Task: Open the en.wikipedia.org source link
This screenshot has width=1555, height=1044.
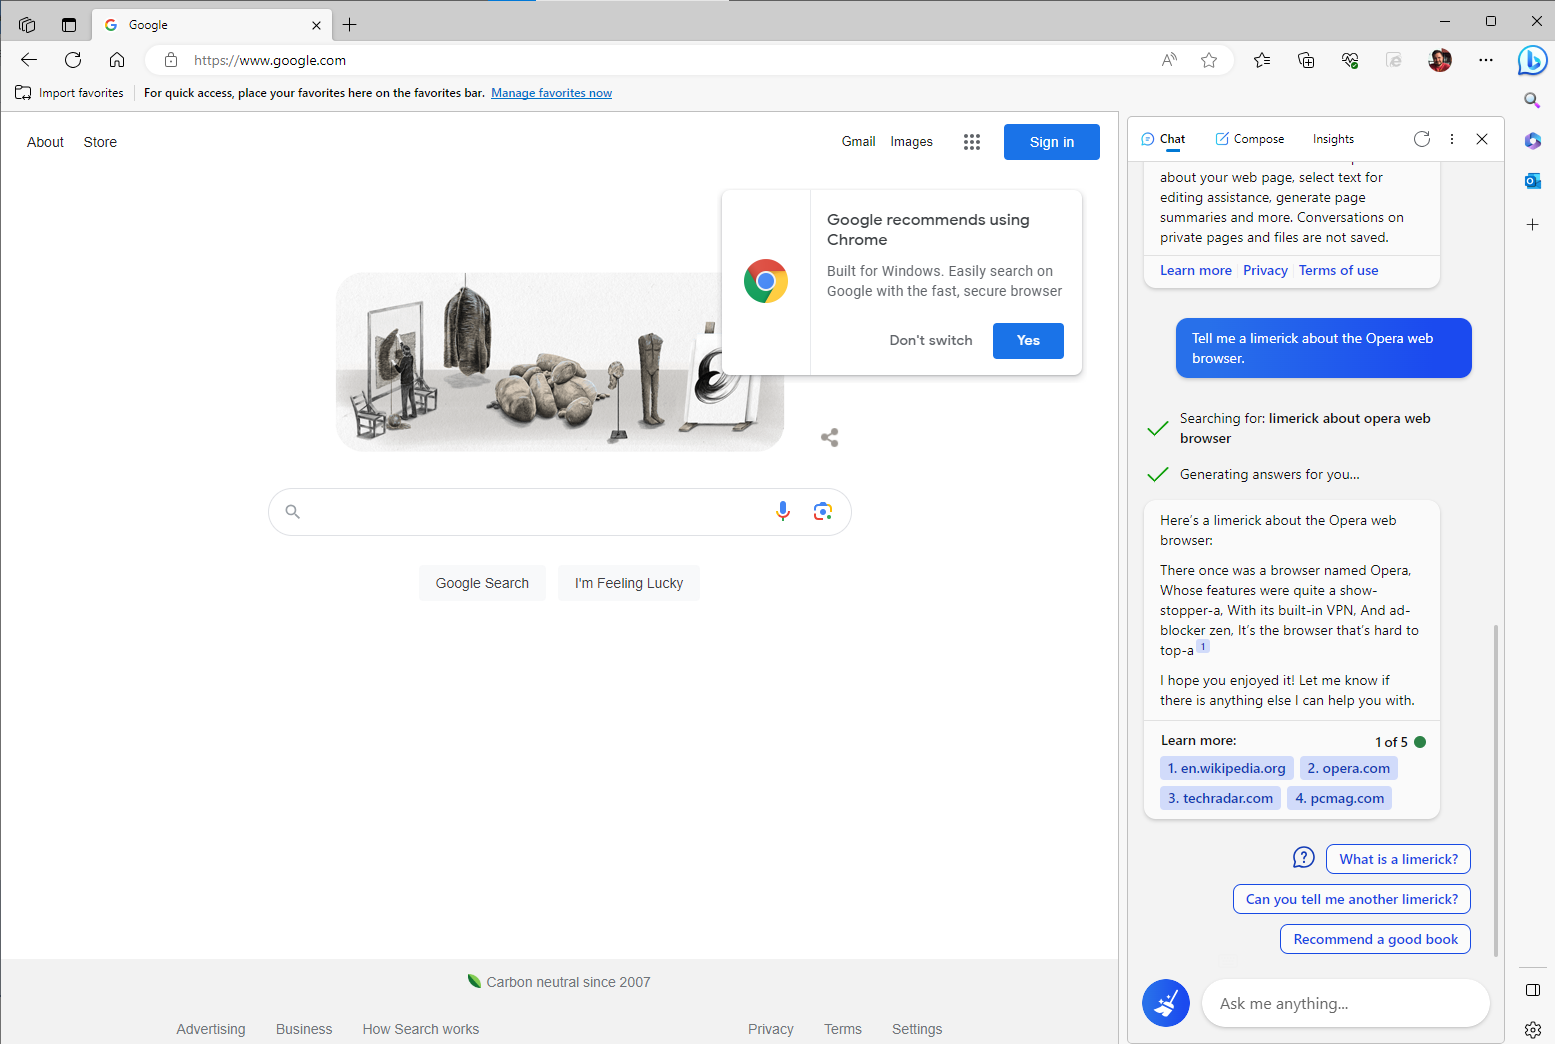Action: pyautogui.click(x=1227, y=768)
